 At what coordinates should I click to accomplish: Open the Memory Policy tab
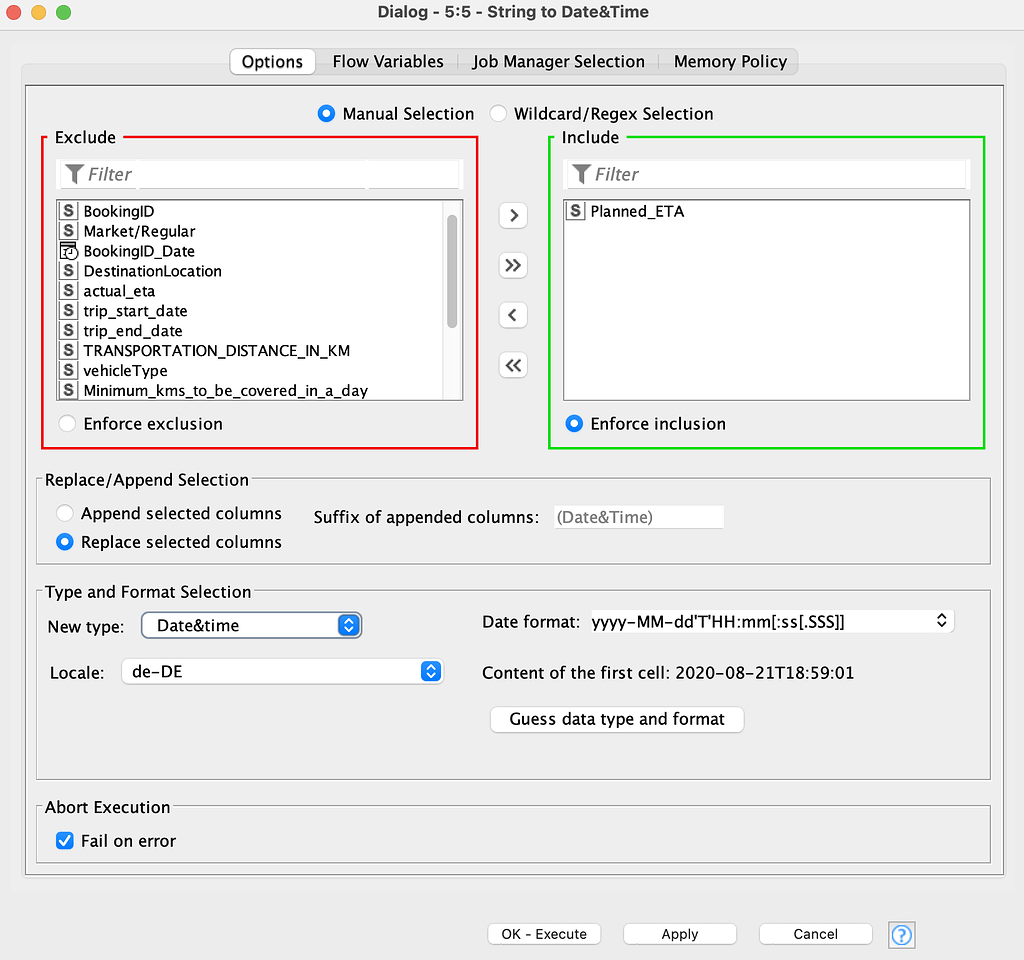point(730,61)
